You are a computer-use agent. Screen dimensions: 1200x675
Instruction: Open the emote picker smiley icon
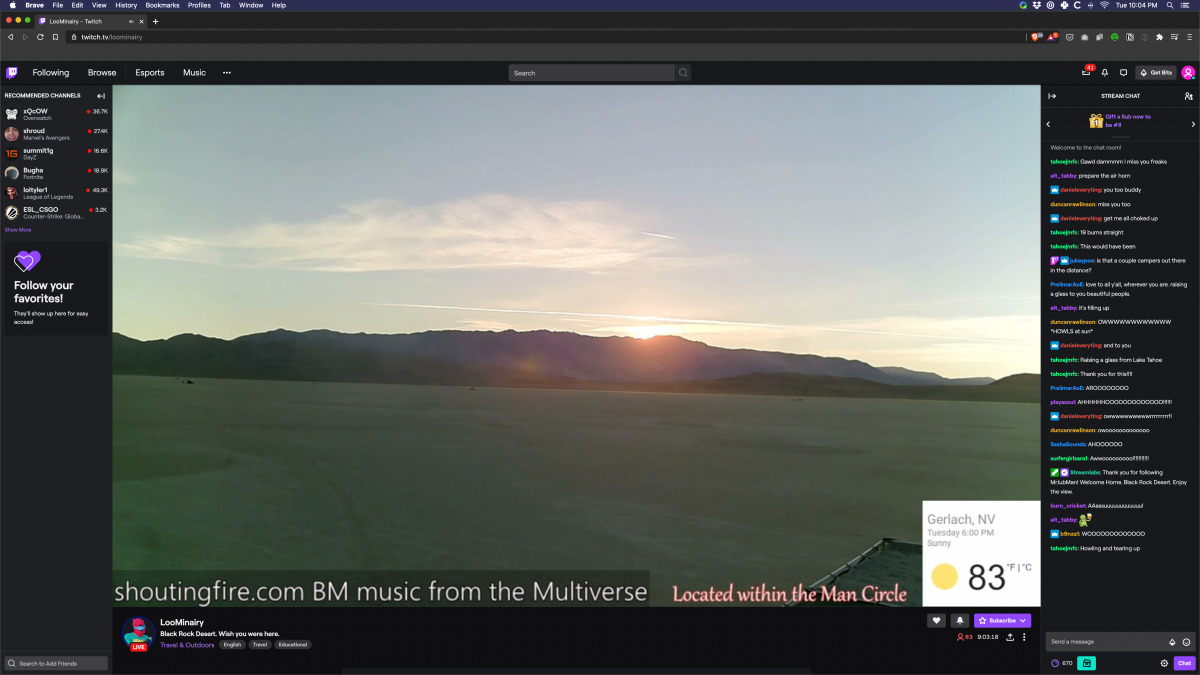point(1186,642)
